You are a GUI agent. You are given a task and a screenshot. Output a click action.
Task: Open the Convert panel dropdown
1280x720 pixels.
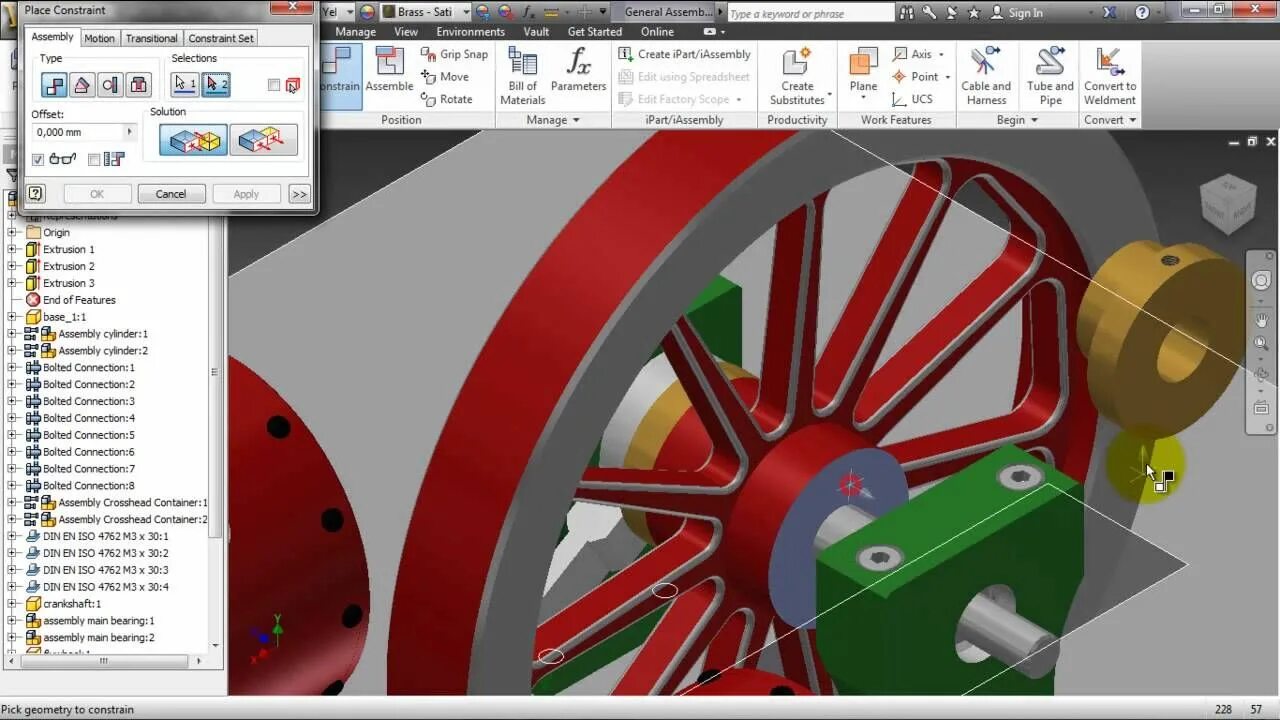point(1133,120)
